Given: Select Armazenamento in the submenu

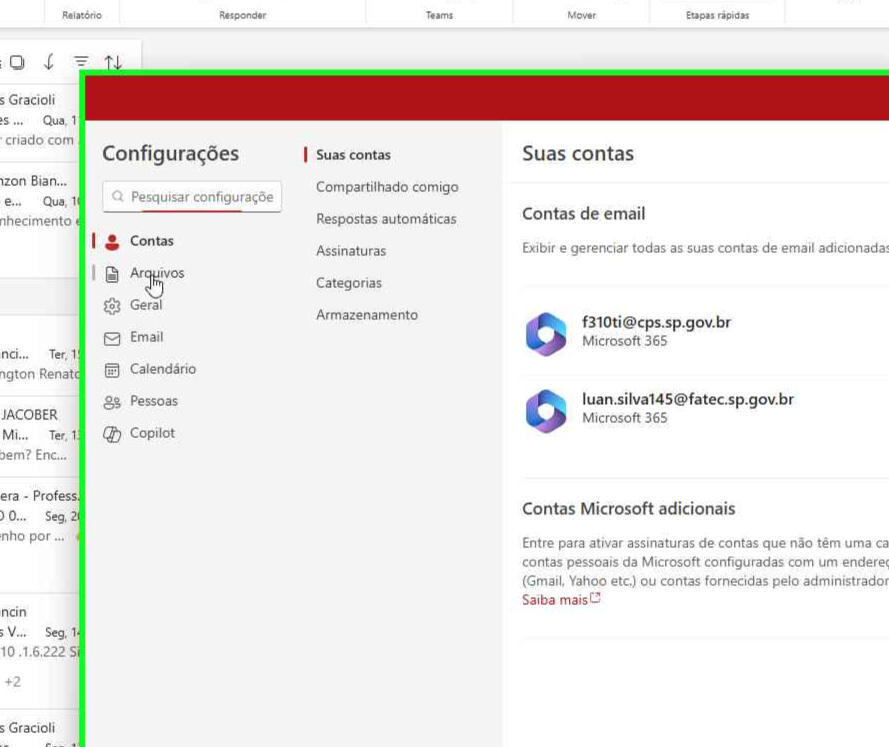Looking at the screenshot, I should (x=366, y=315).
